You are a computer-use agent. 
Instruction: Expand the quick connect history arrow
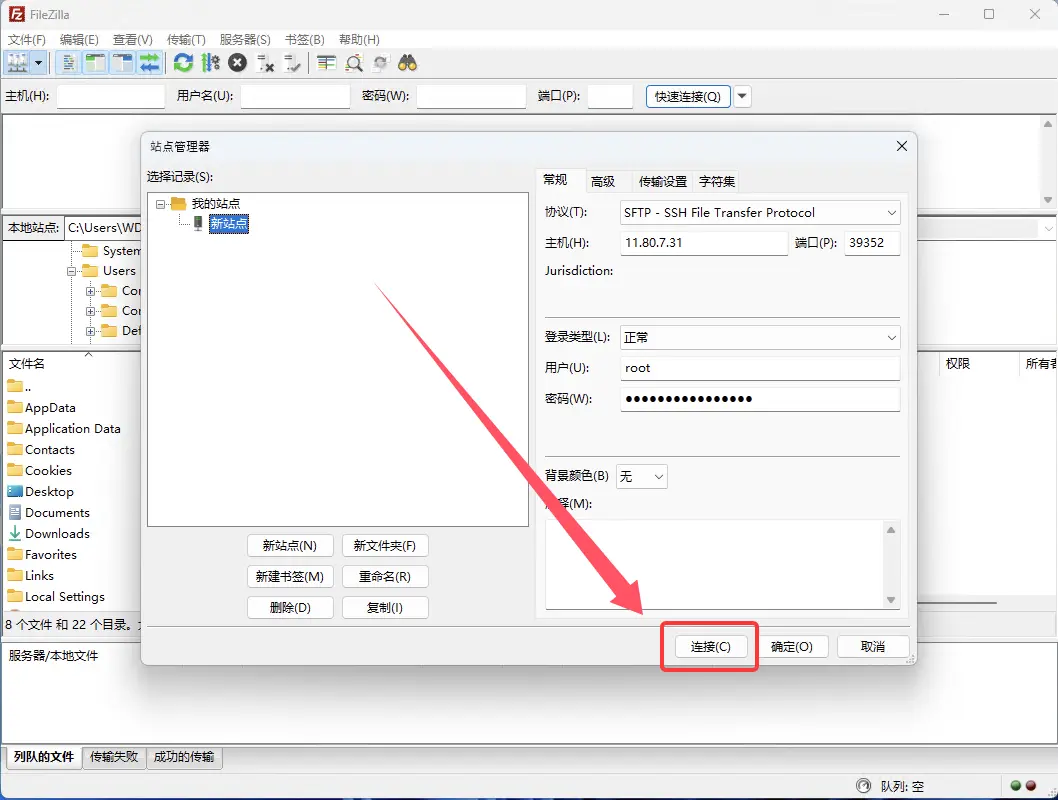(x=743, y=97)
